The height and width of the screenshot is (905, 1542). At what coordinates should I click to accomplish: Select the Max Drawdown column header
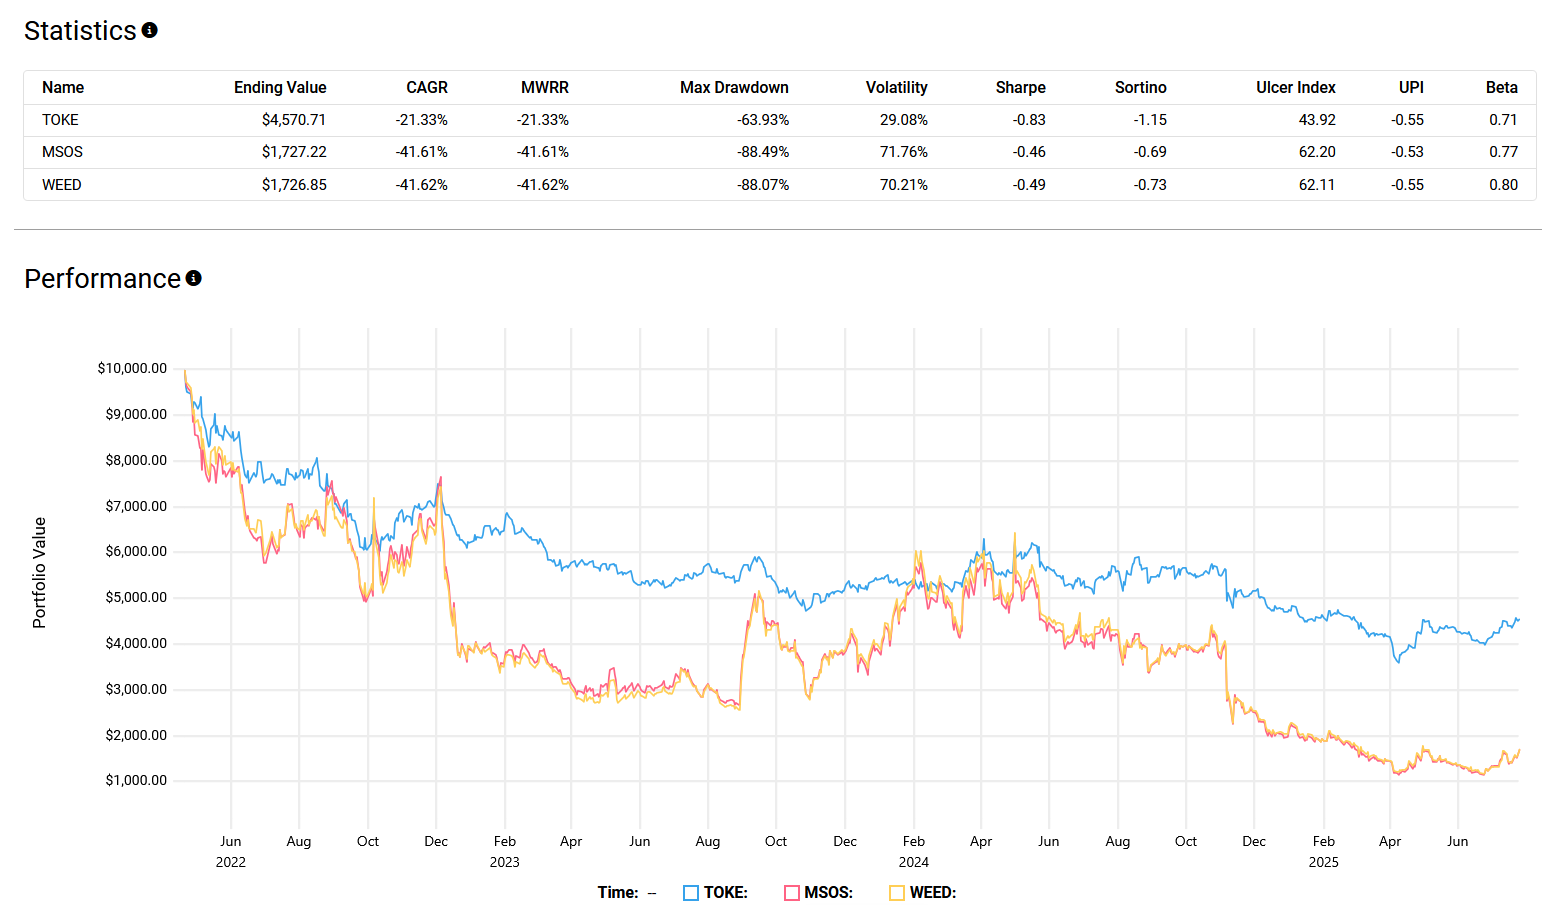(734, 88)
